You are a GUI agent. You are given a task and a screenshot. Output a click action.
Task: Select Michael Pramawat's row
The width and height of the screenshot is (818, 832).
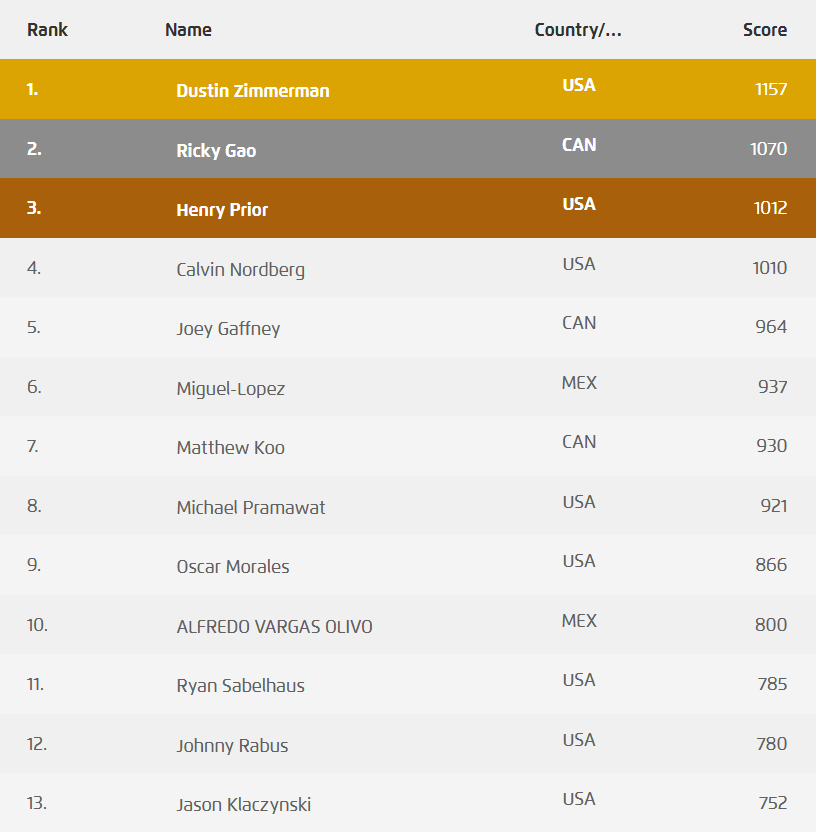[251, 507]
